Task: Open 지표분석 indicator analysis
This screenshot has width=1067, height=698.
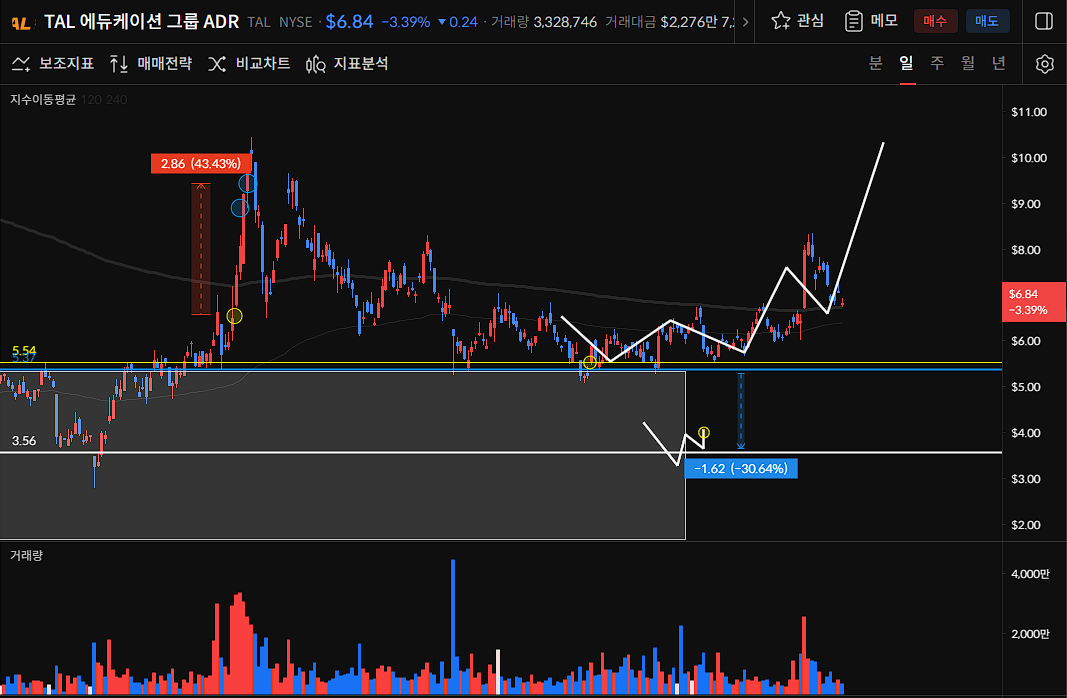Action: 347,64
